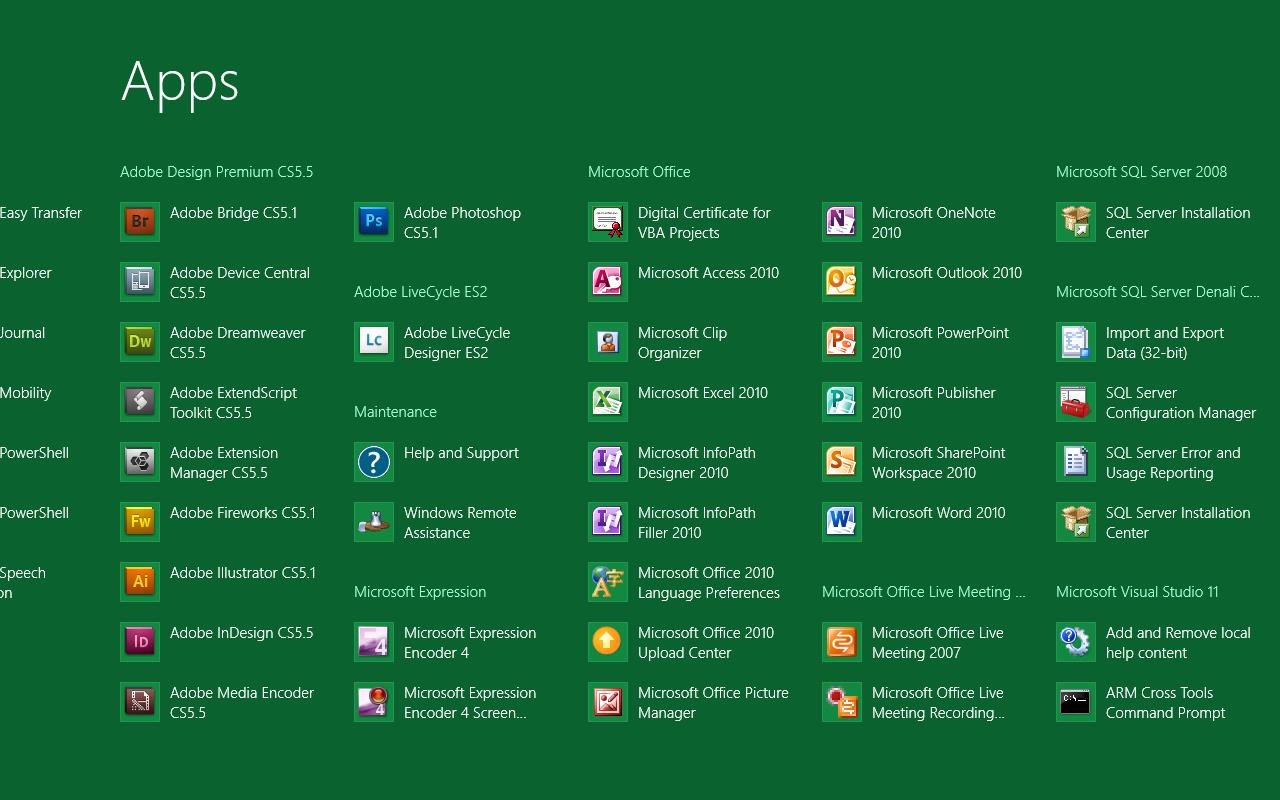
Task: Select the Microsoft Office group header
Action: pyautogui.click(x=639, y=172)
